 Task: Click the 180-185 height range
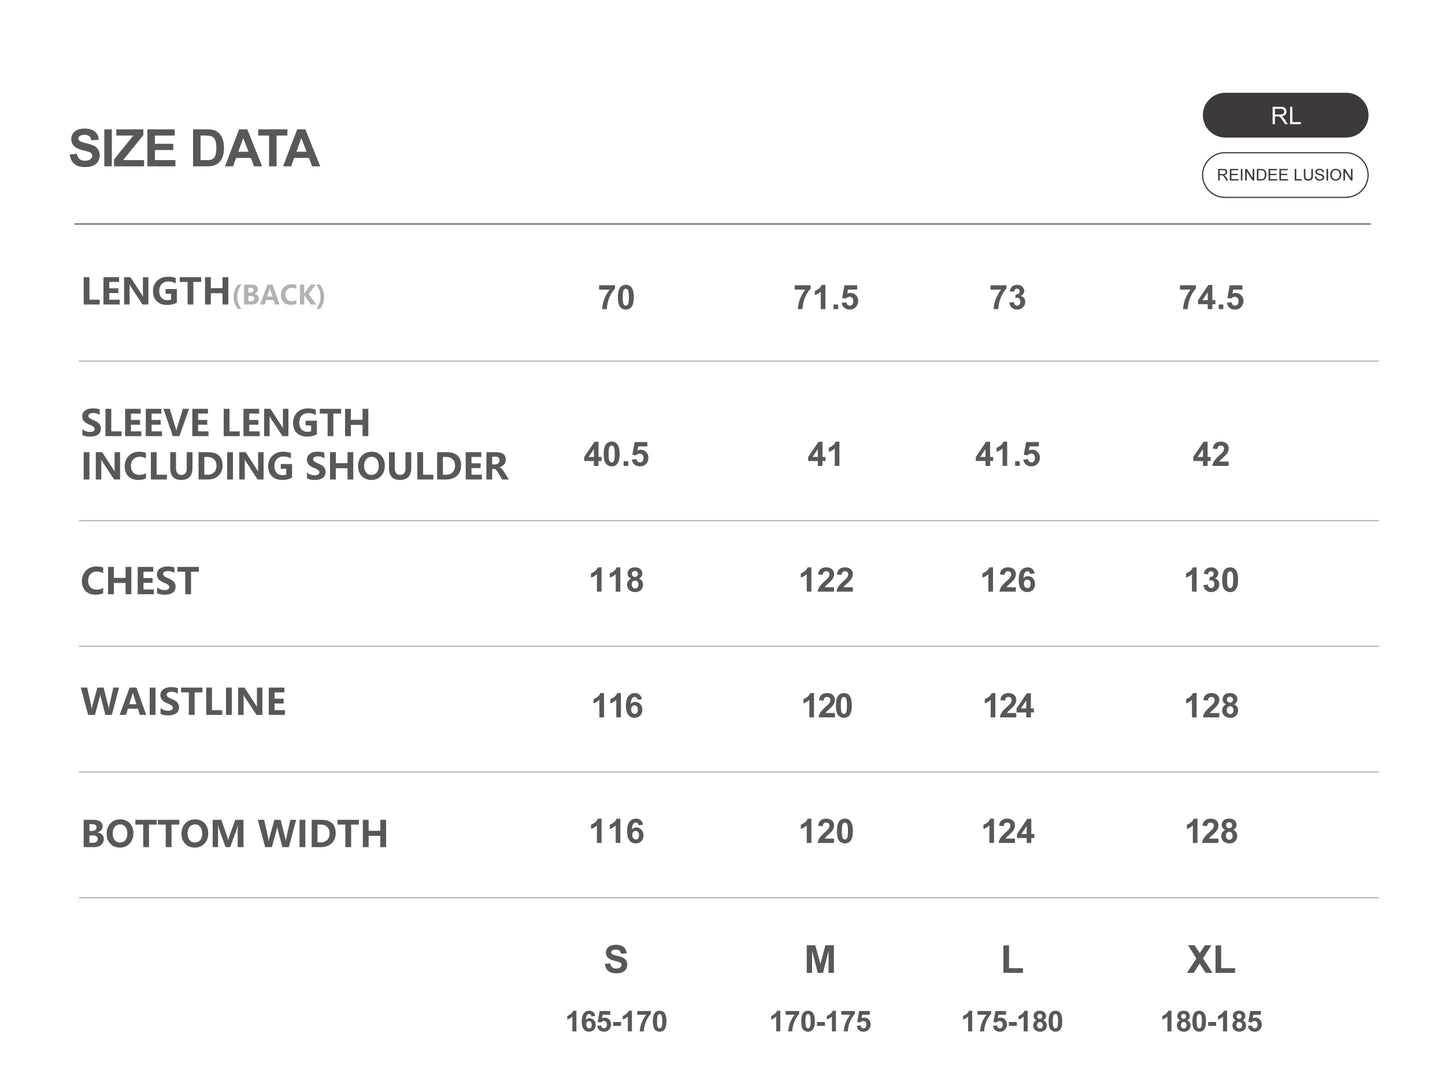(x=1211, y=1022)
